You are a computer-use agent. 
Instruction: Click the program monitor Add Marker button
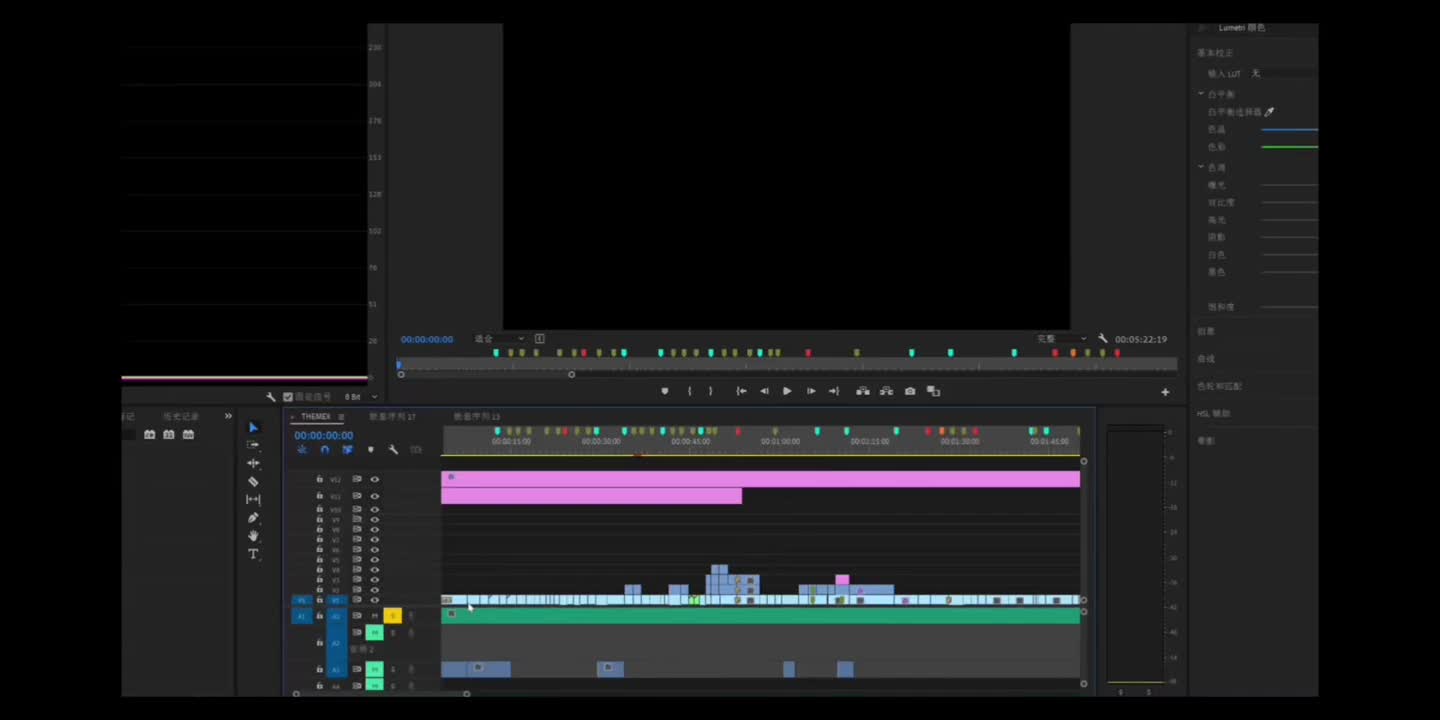coord(665,391)
